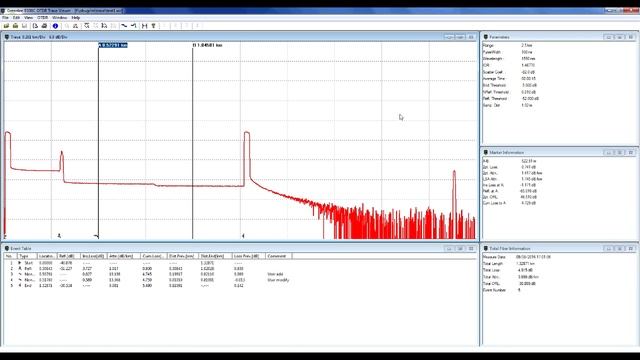Select event row 2 Refl.
The image size is (640, 360).
coord(147,269)
